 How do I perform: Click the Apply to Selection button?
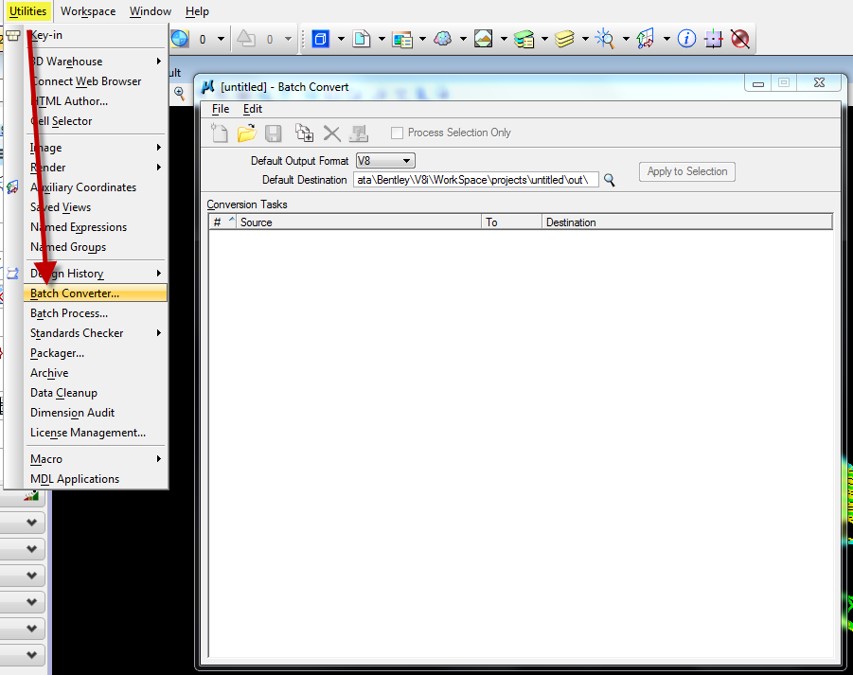(x=686, y=171)
